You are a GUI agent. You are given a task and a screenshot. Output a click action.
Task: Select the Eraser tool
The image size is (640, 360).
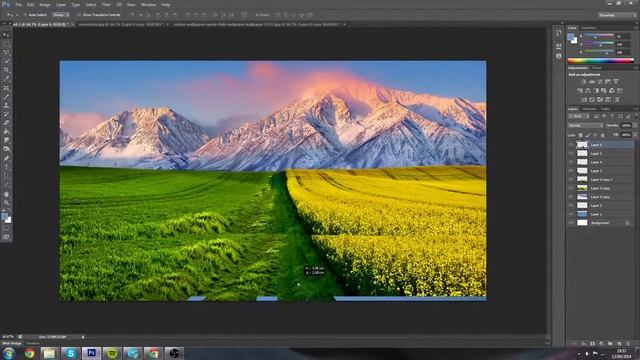(6, 123)
